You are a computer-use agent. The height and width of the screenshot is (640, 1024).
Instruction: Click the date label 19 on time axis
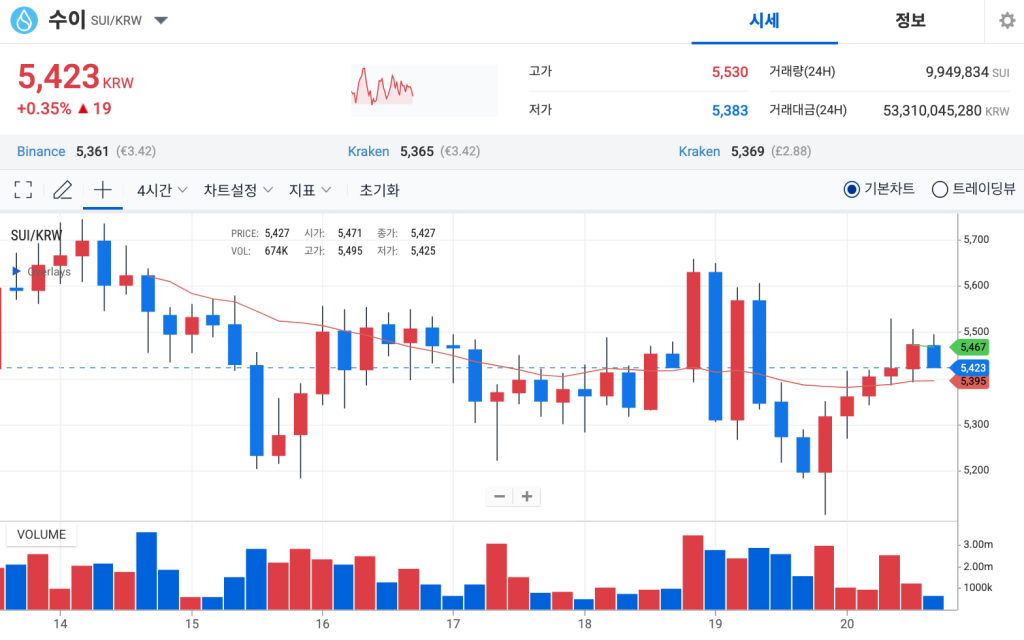(715, 624)
